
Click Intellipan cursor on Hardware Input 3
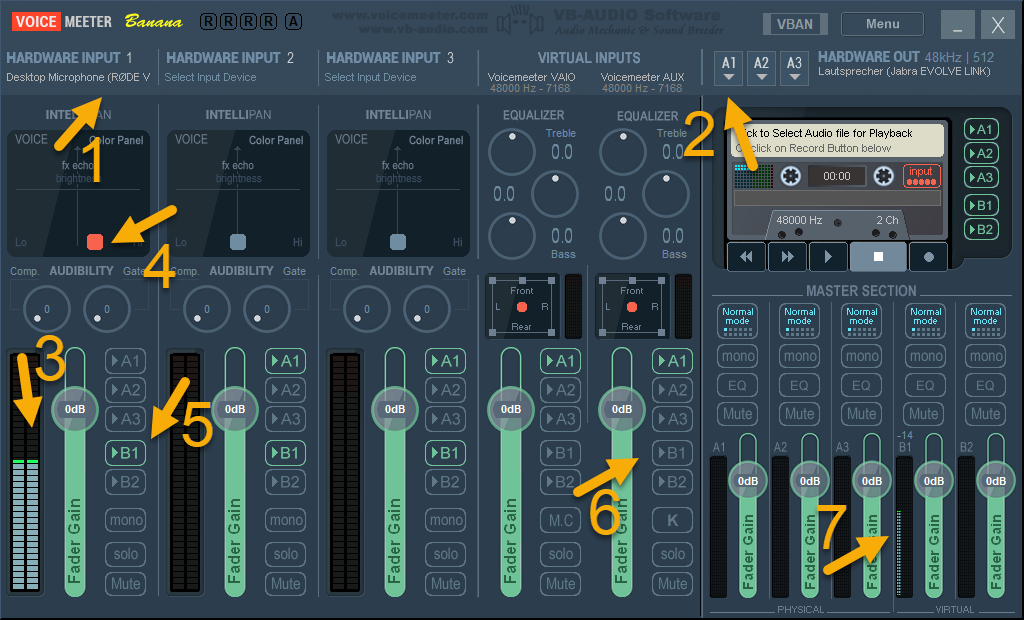coord(398,242)
